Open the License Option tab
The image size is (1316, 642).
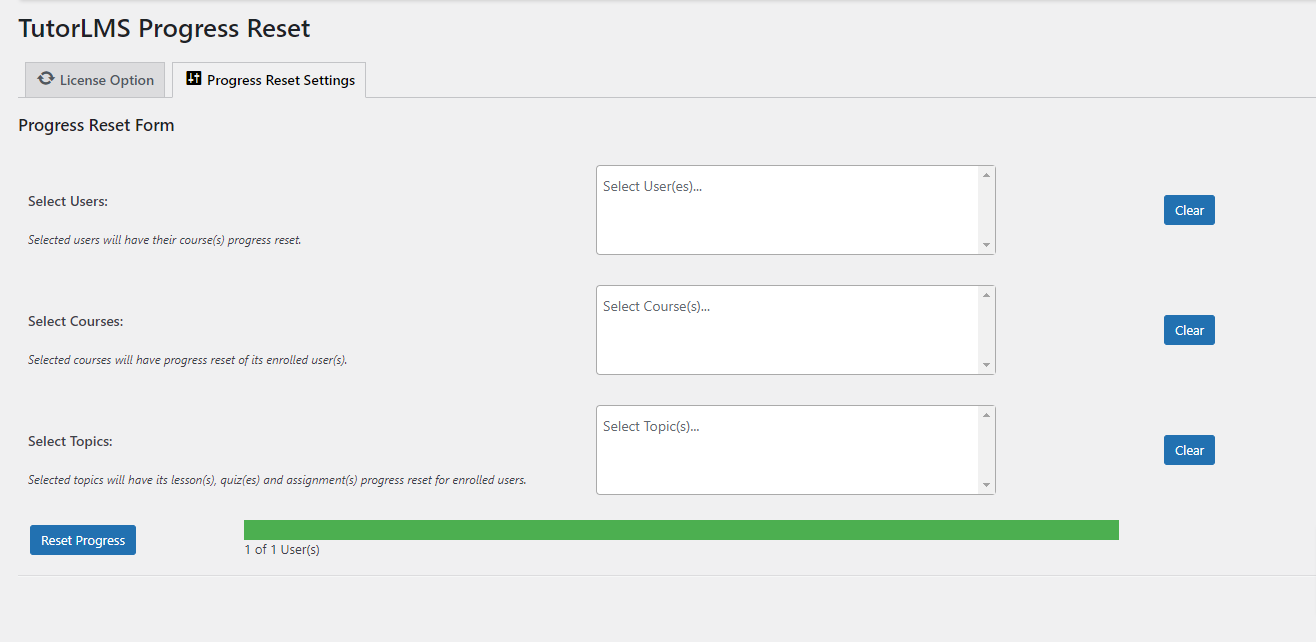click(95, 80)
